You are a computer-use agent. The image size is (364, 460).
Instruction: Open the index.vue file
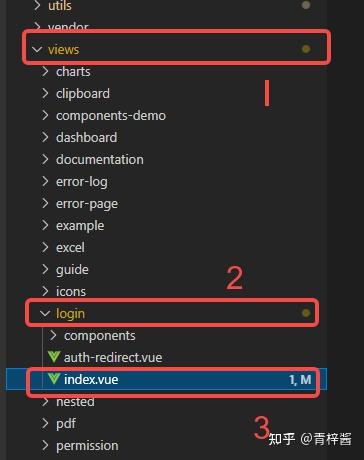tap(91, 379)
